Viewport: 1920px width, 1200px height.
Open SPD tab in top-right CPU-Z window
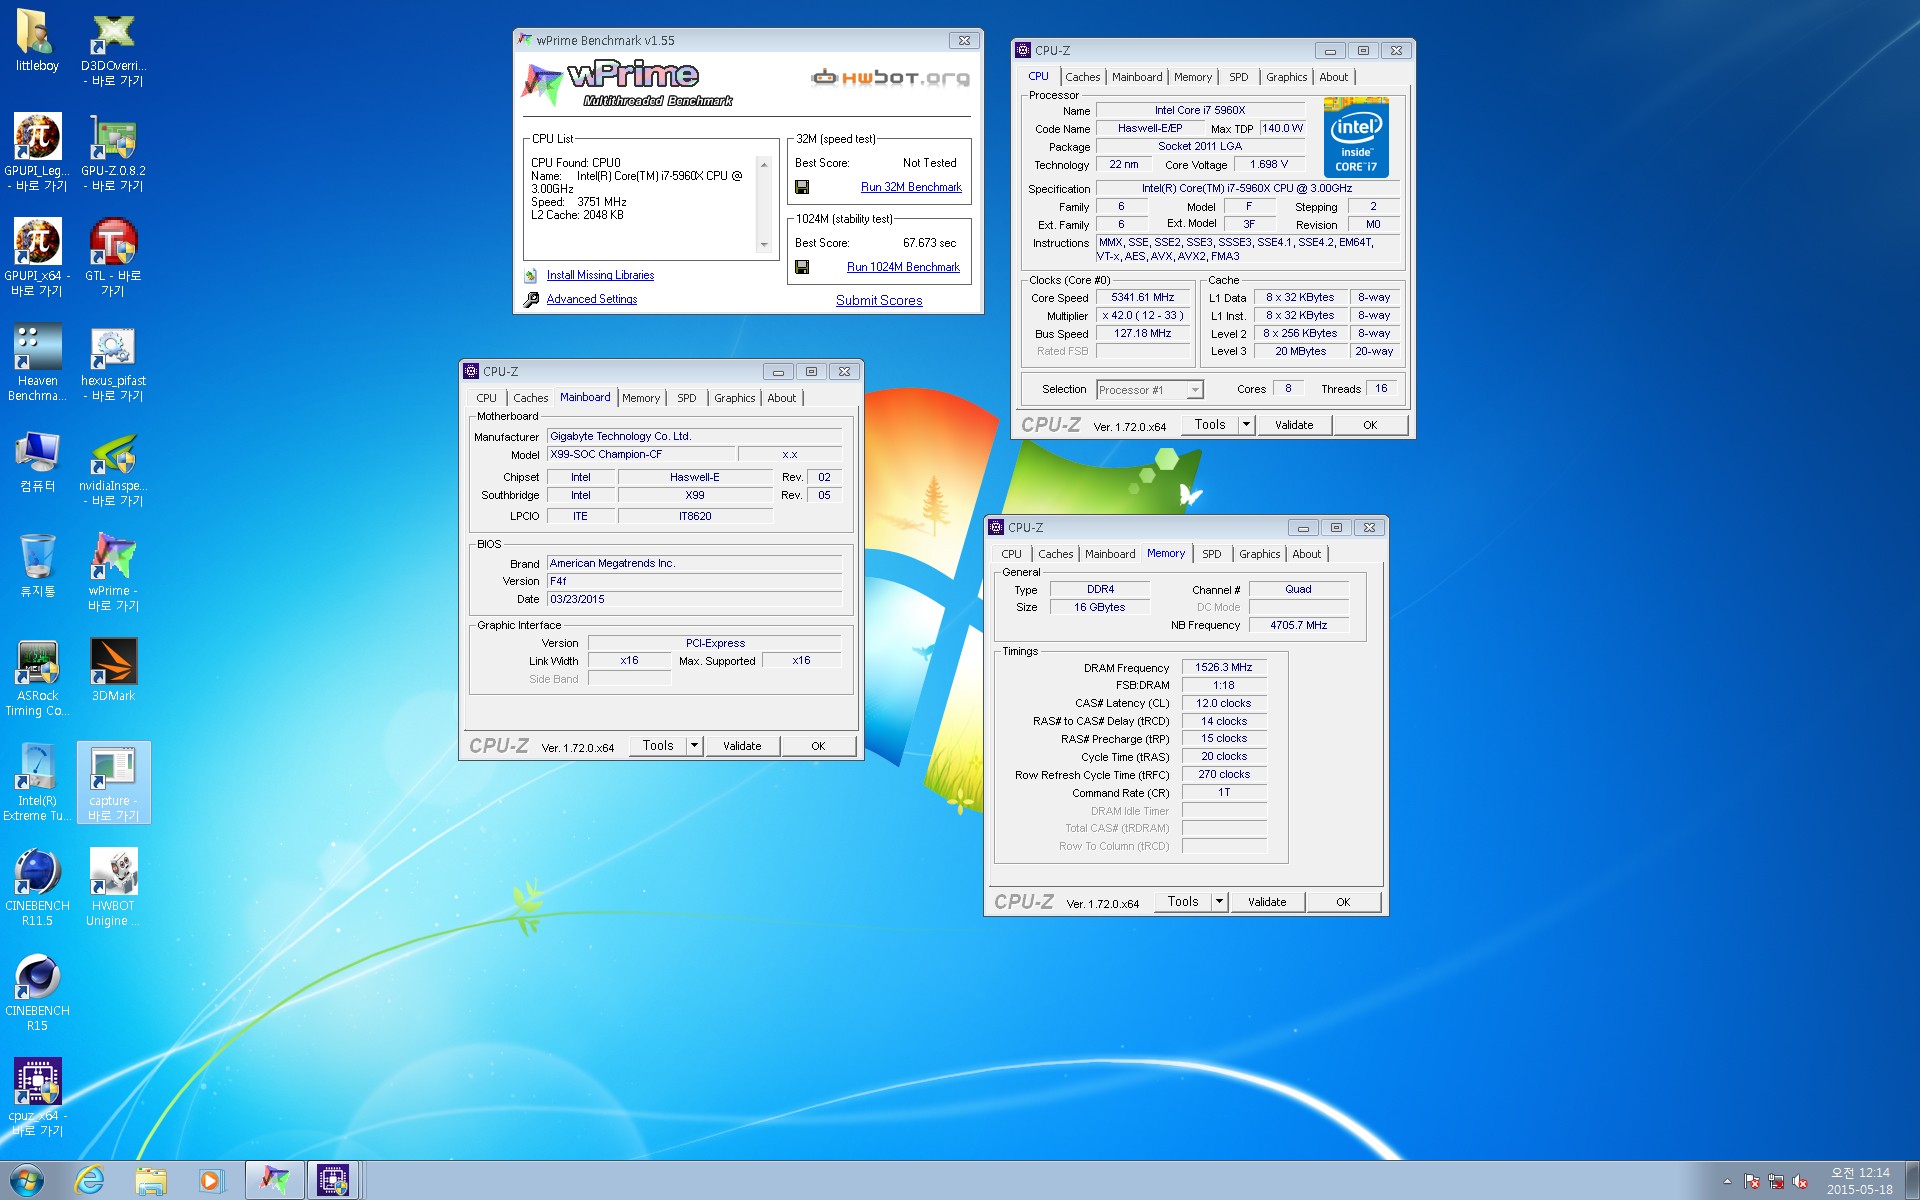[1238, 77]
